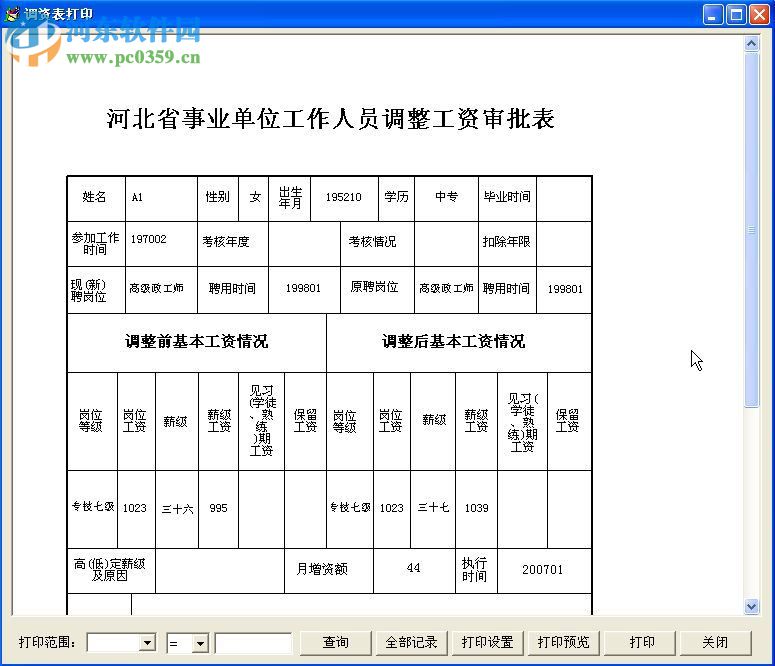The height and width of the screenshot is (666, 775).
Task: Expand the 打印范围 field dropdown
Action: (x=147, y=643)
